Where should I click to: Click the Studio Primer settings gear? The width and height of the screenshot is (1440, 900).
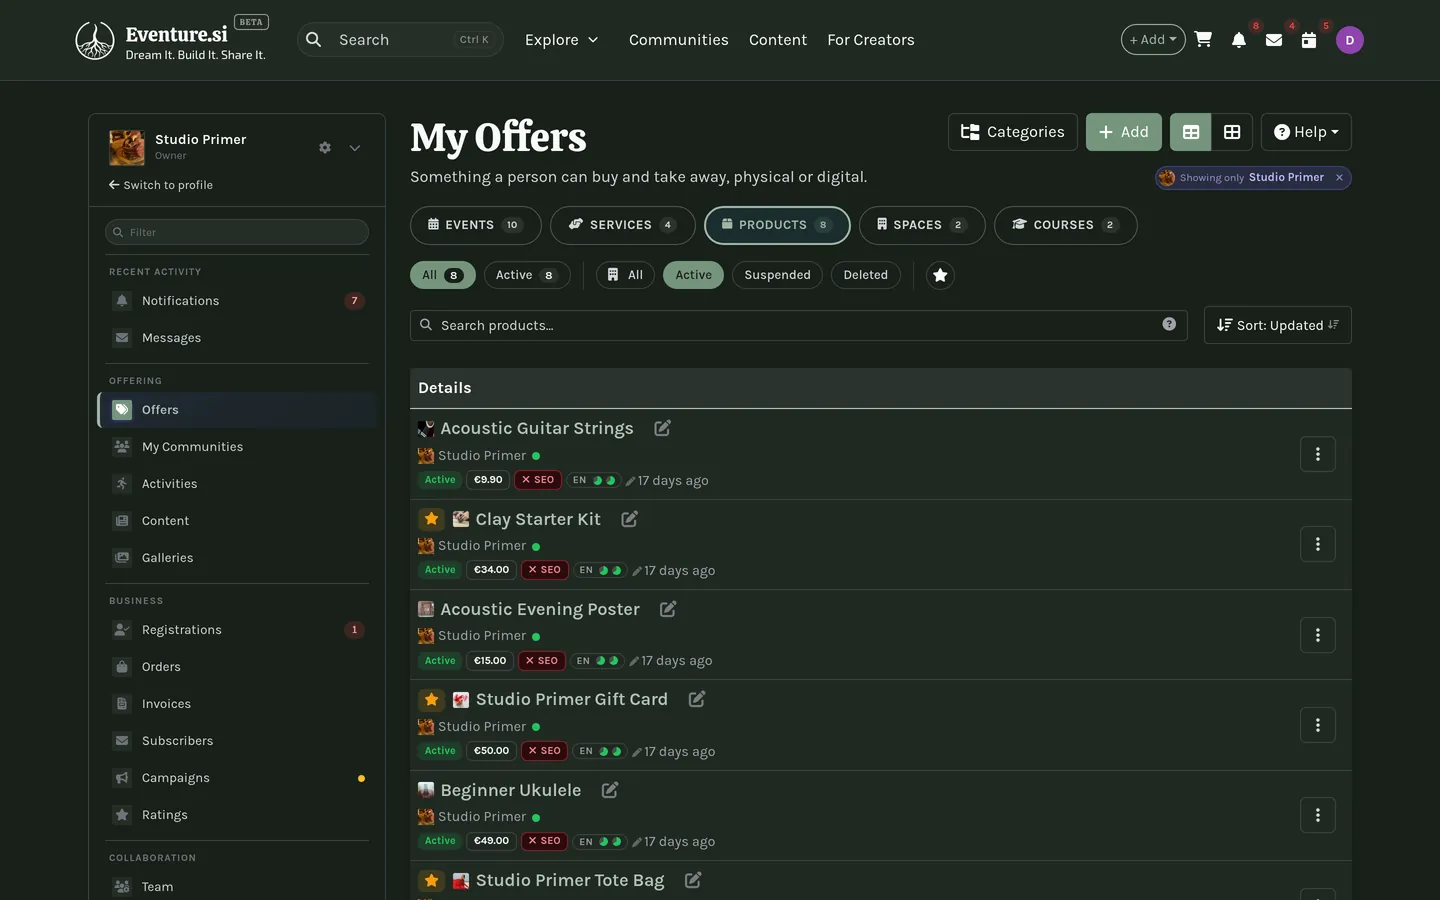[x=325, y=148]
